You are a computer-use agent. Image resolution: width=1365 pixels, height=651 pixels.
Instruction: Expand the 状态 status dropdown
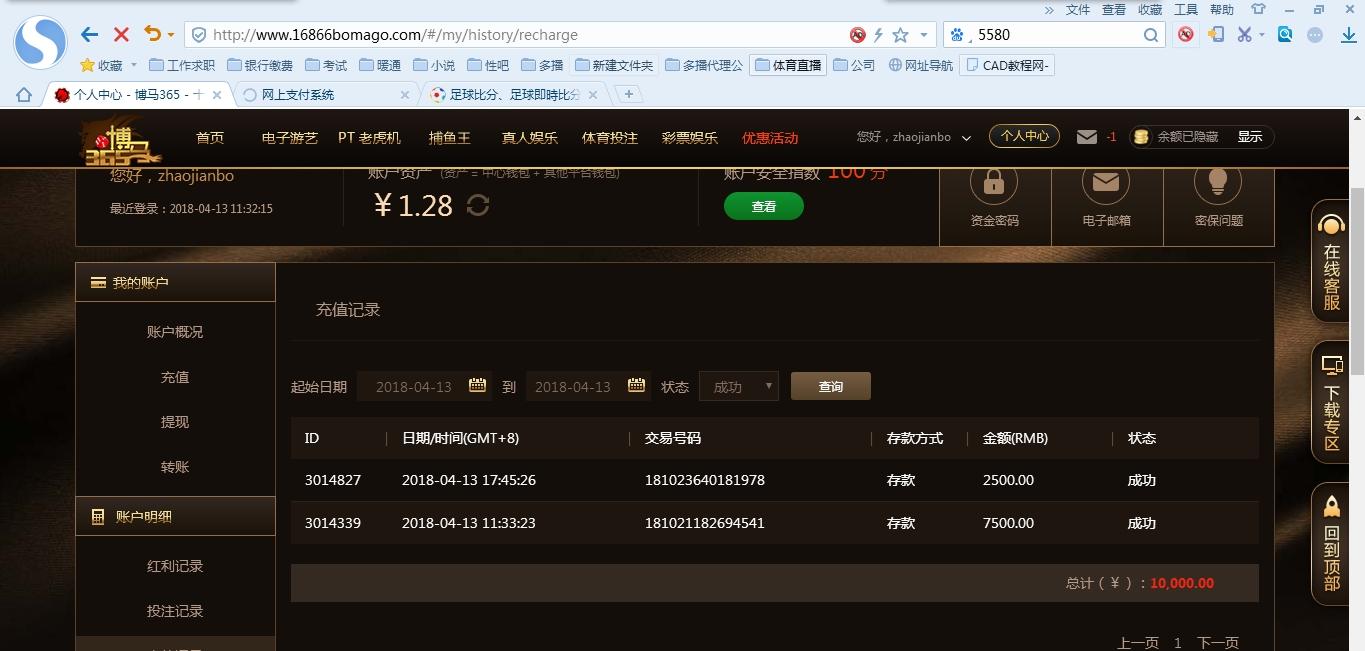coord(739,387)
